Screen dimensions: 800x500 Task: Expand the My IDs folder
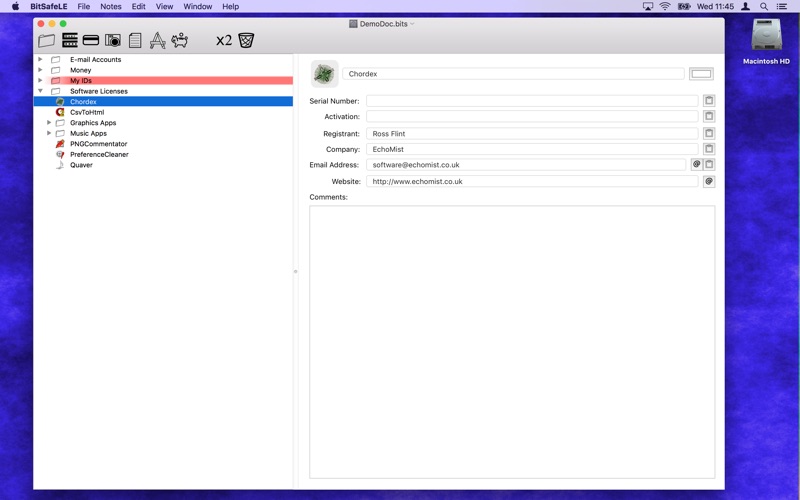[40, 80]
